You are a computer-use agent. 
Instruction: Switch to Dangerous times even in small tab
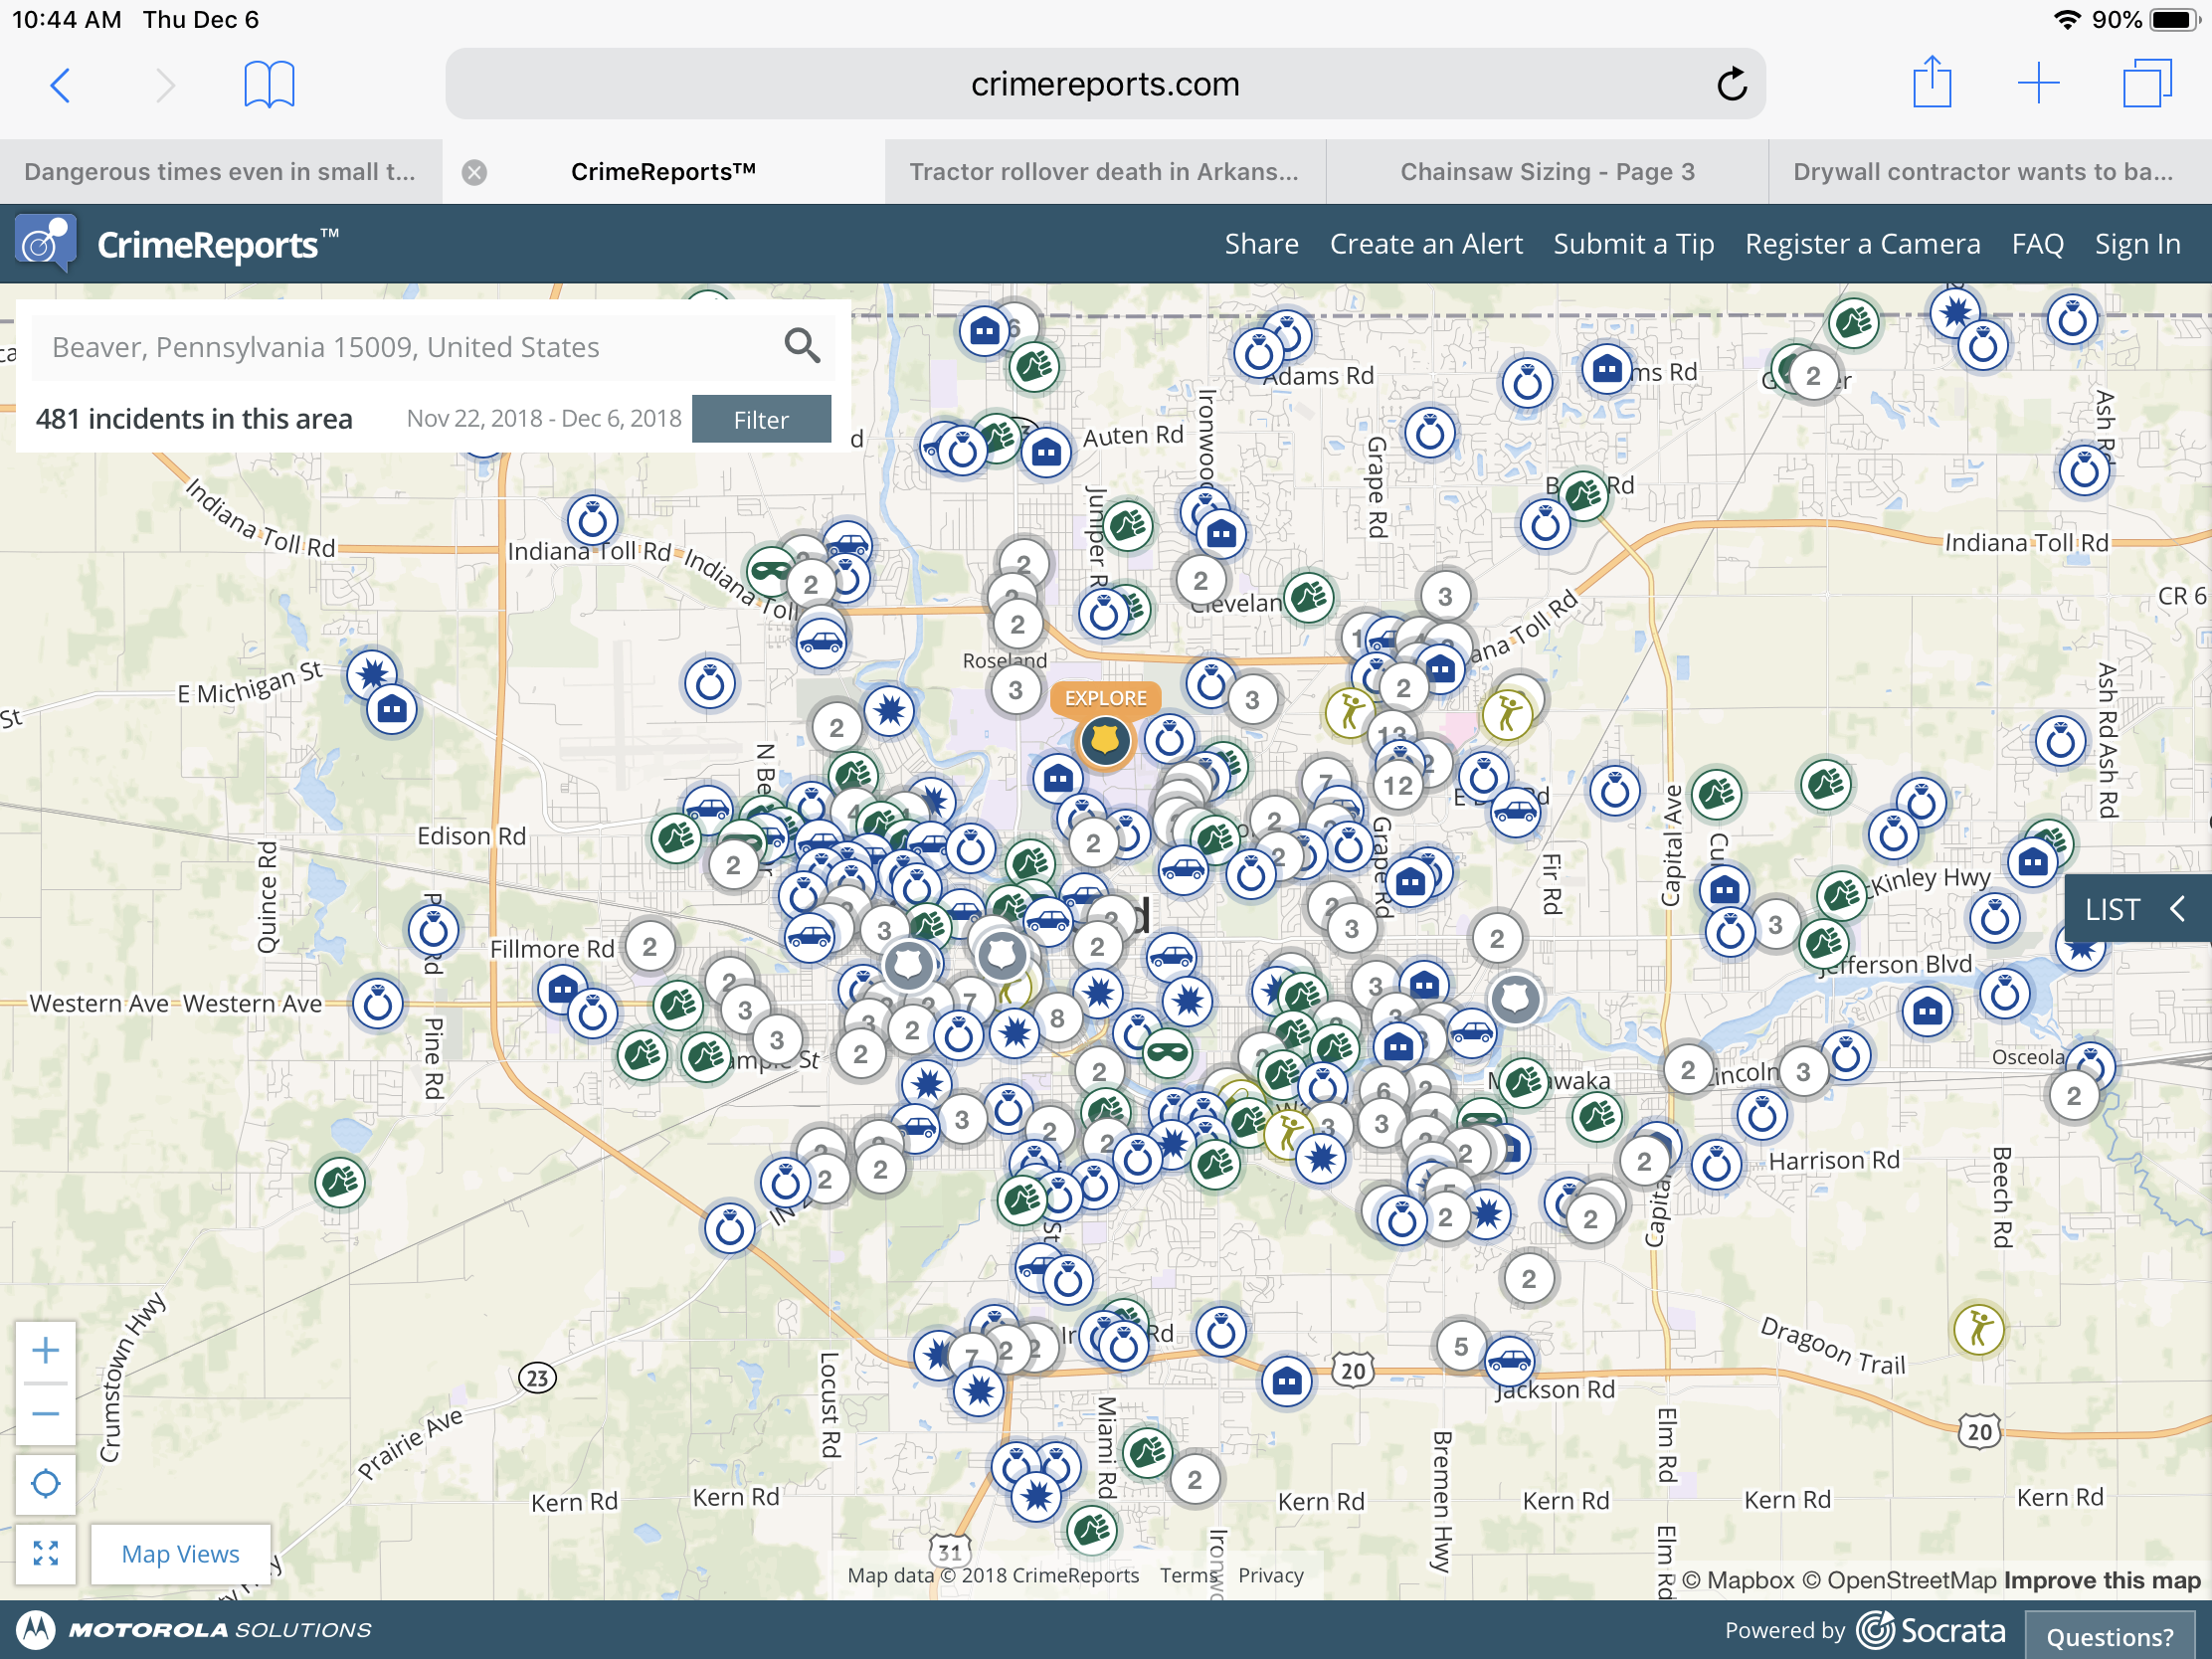(220, 172)
